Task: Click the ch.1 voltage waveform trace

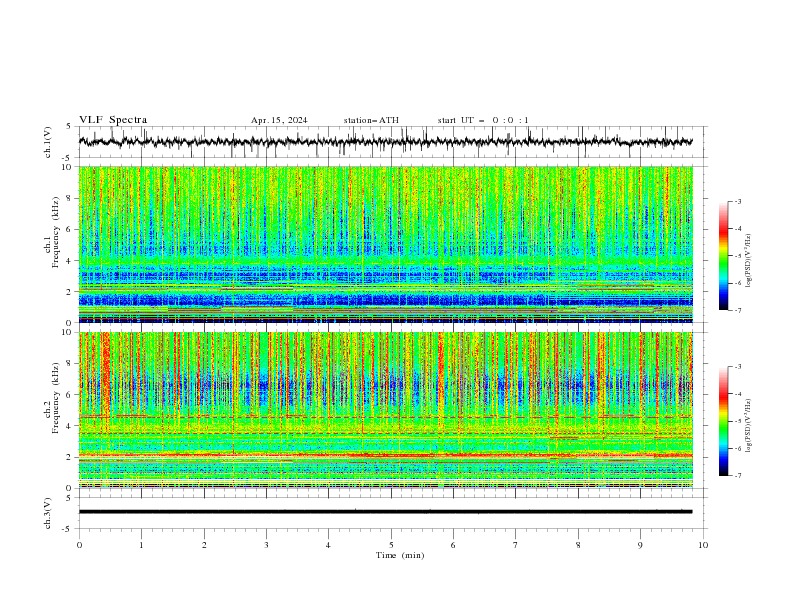Action: click(x=385, y=142)
